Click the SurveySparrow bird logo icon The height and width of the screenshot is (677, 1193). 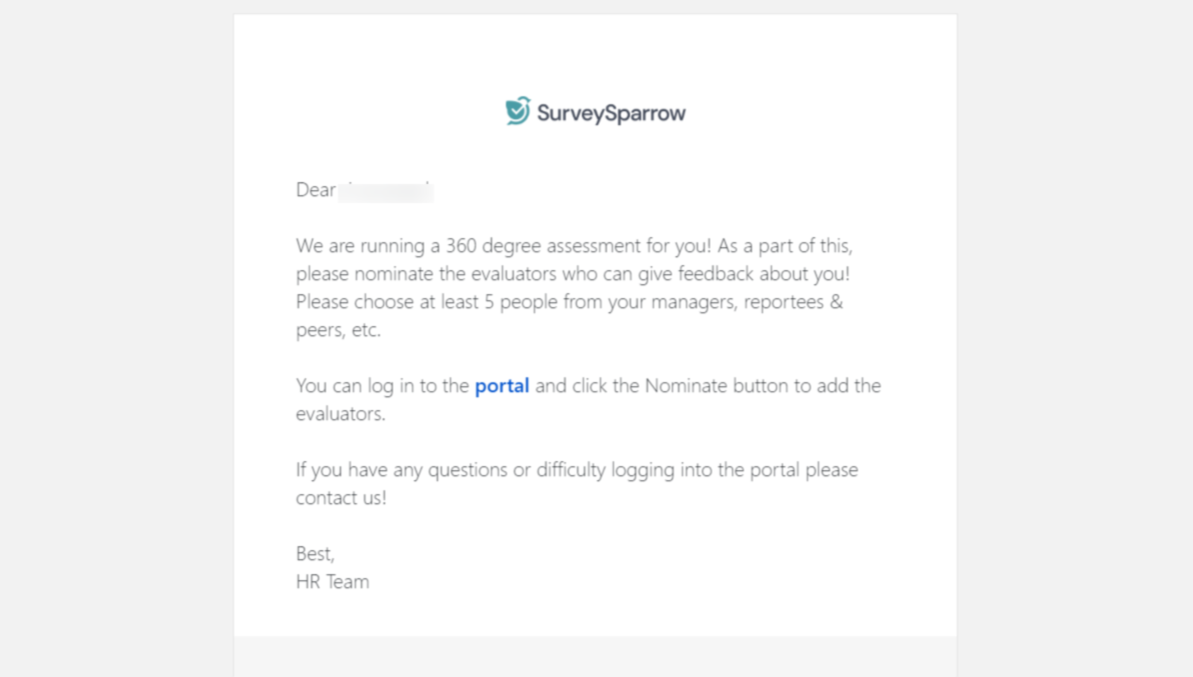click(x=517, y=111)
